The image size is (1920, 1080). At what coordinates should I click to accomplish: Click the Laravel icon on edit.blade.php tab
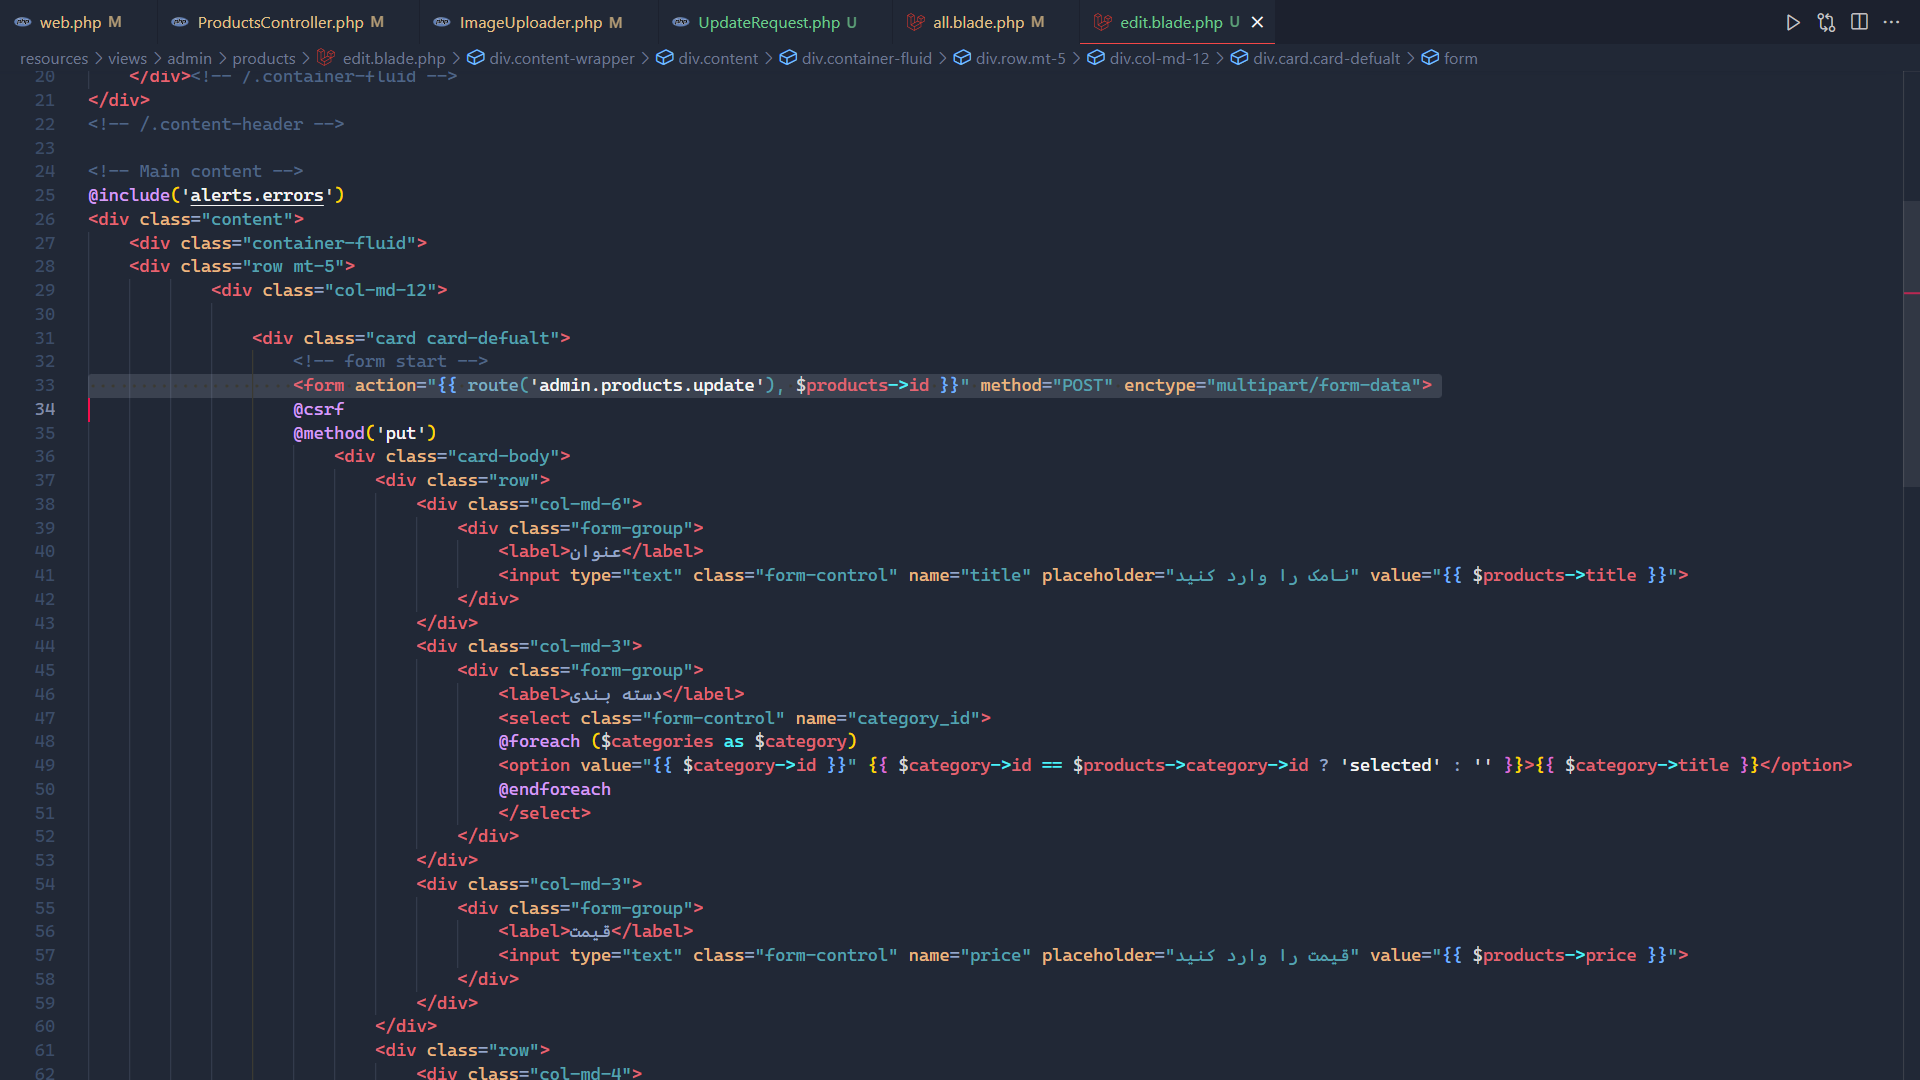coord(1102,22)
